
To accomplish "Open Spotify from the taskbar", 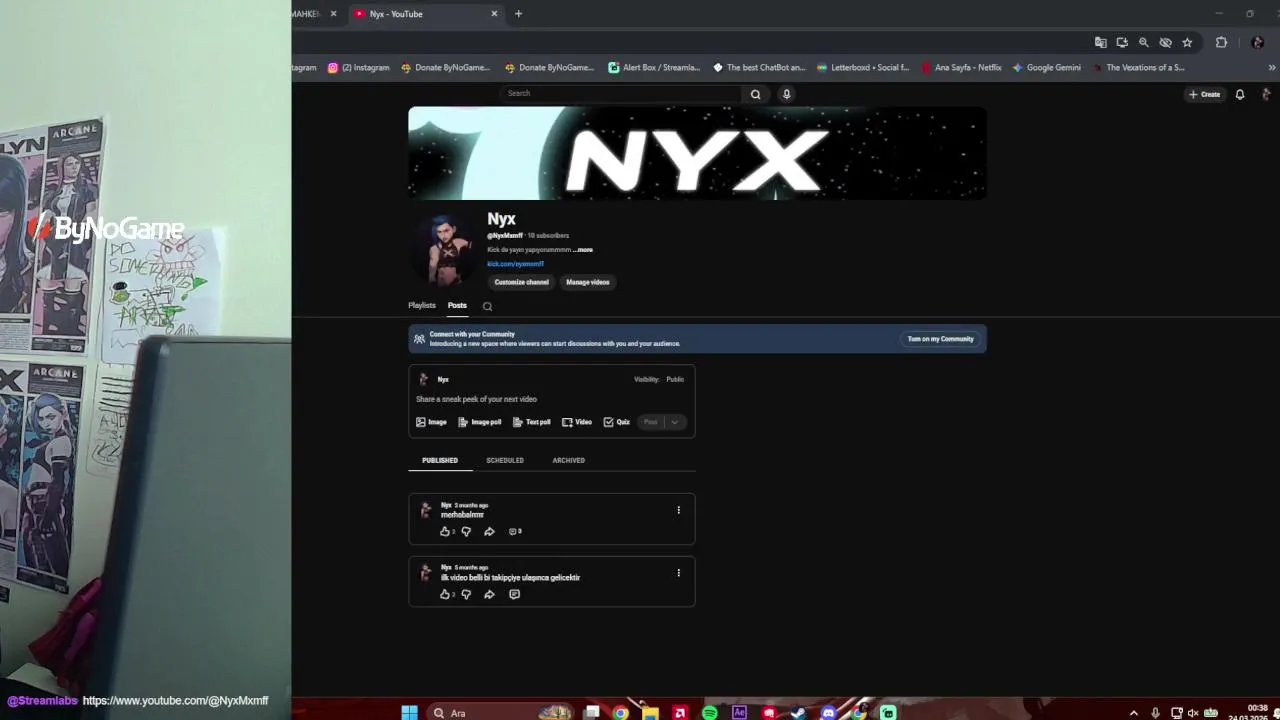I will coord(710,713).
